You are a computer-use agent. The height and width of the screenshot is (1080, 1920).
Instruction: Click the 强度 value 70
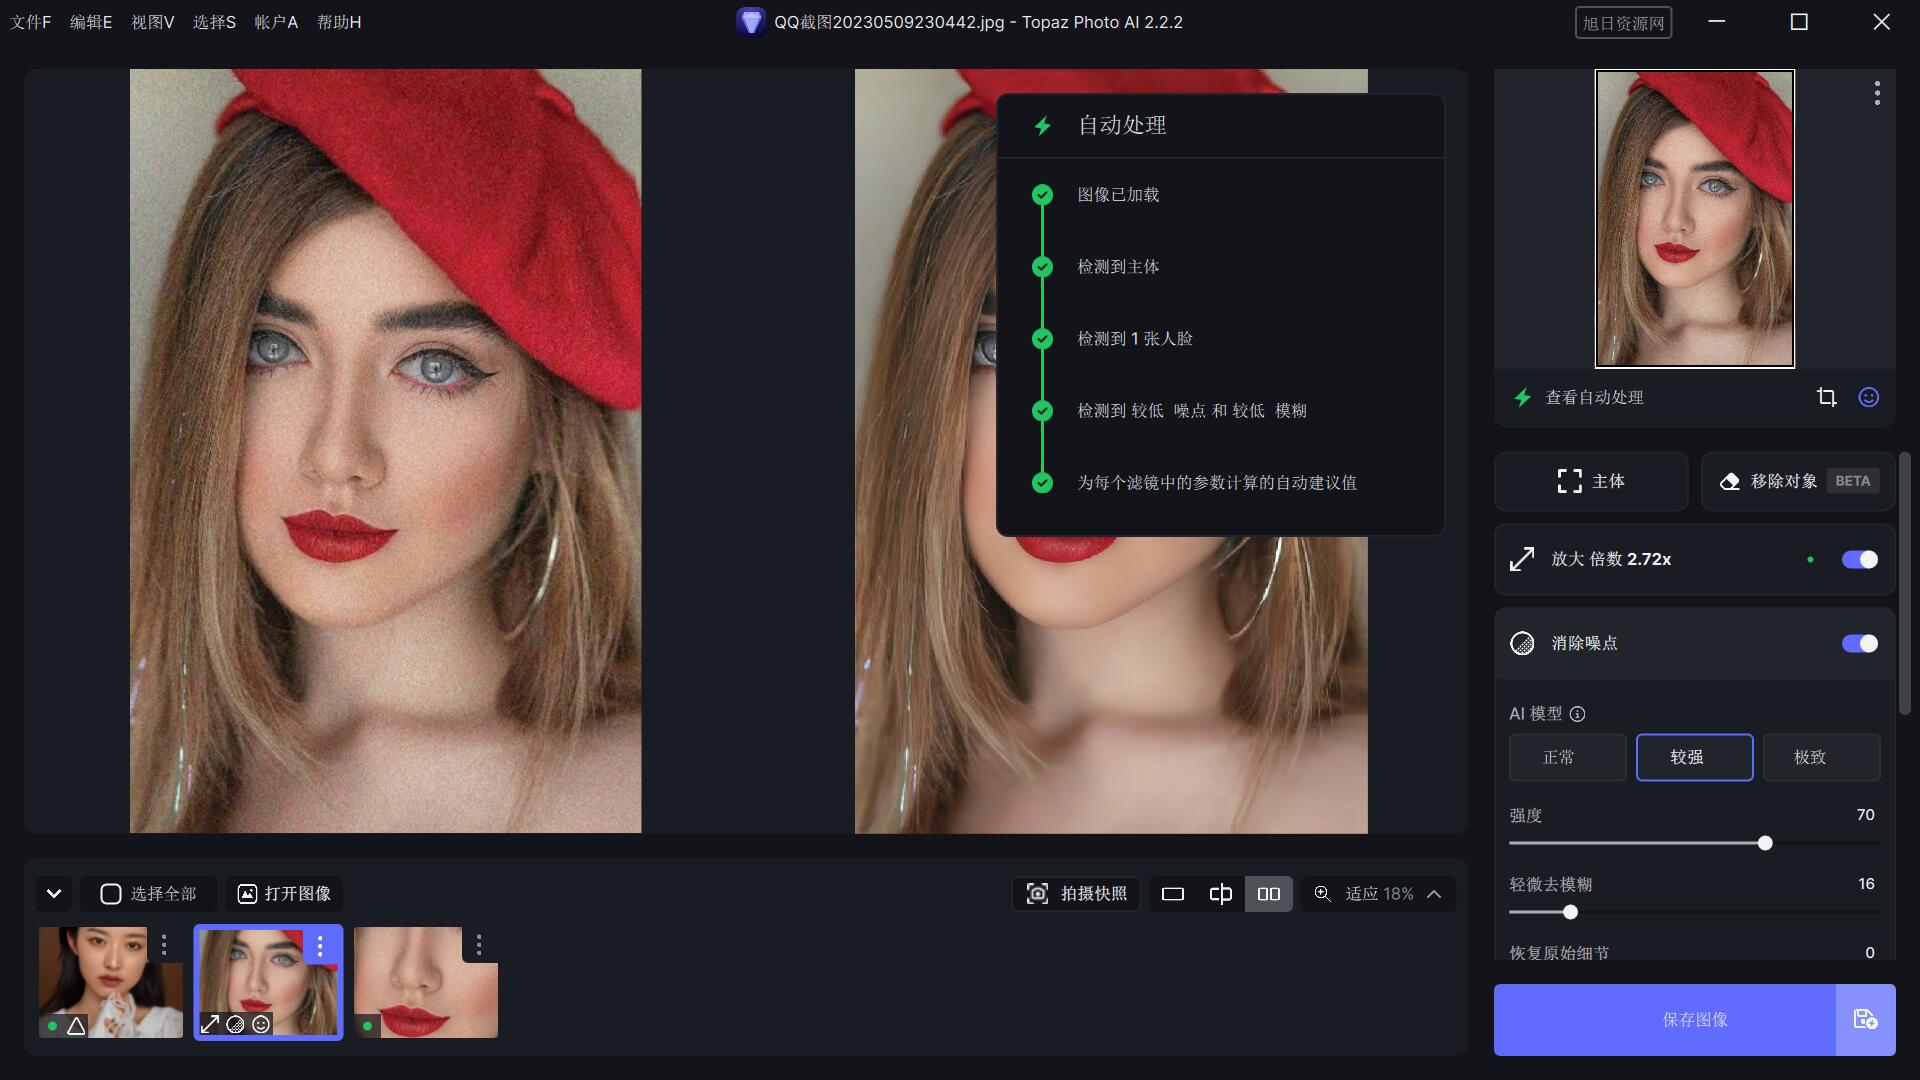(1865, 815)
